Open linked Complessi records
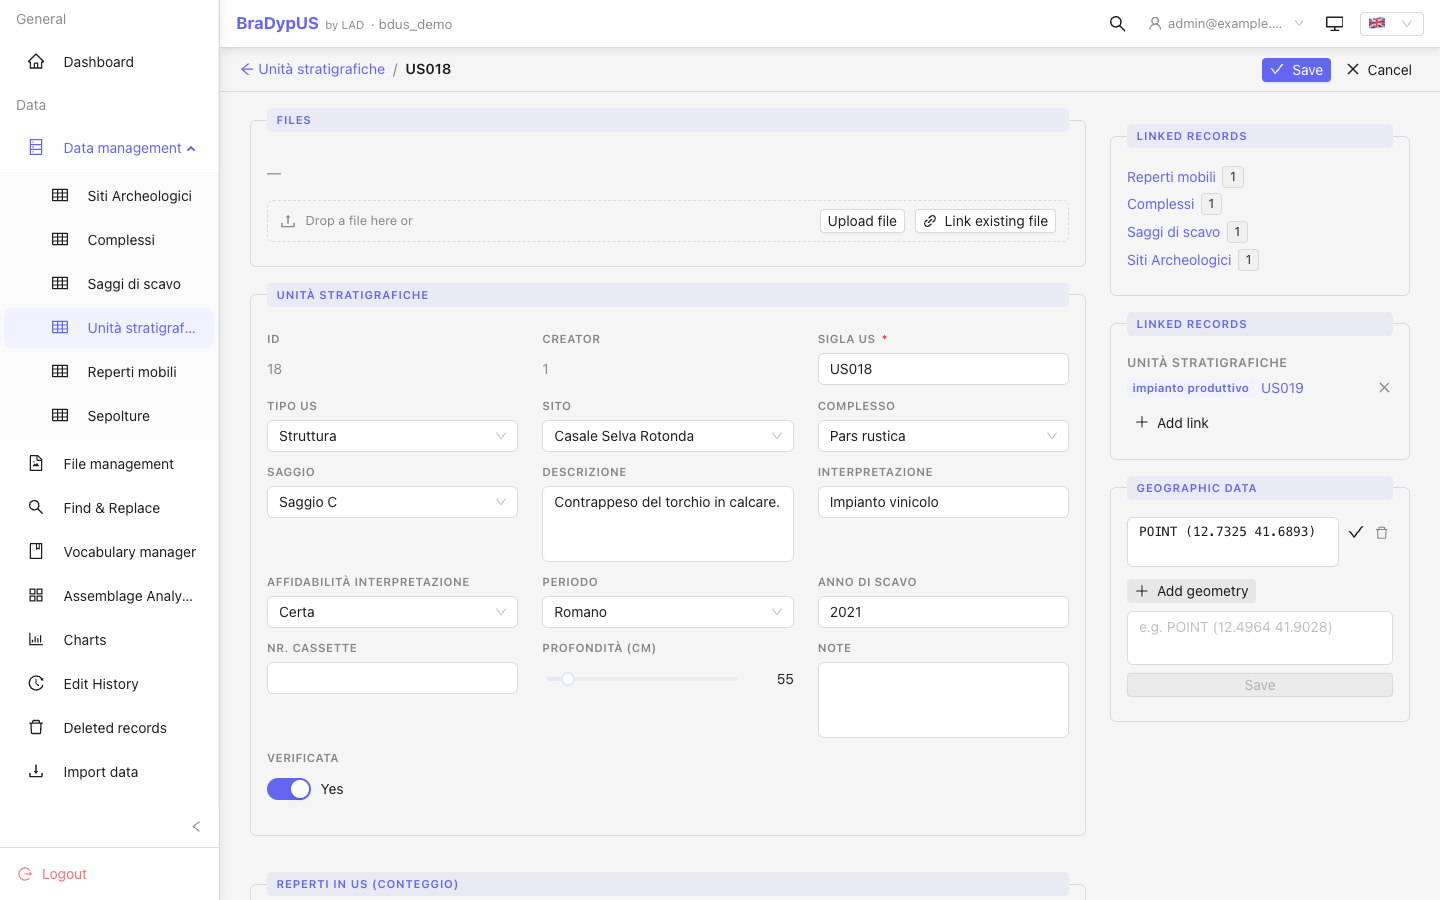 pyautogui.click(x=1160, y=204)
